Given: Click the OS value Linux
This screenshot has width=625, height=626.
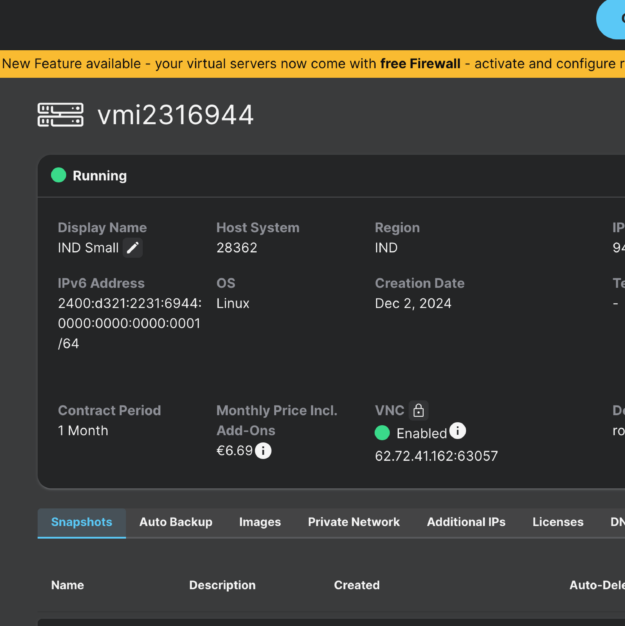Looking at the screenshot, I should click(233, 303).
